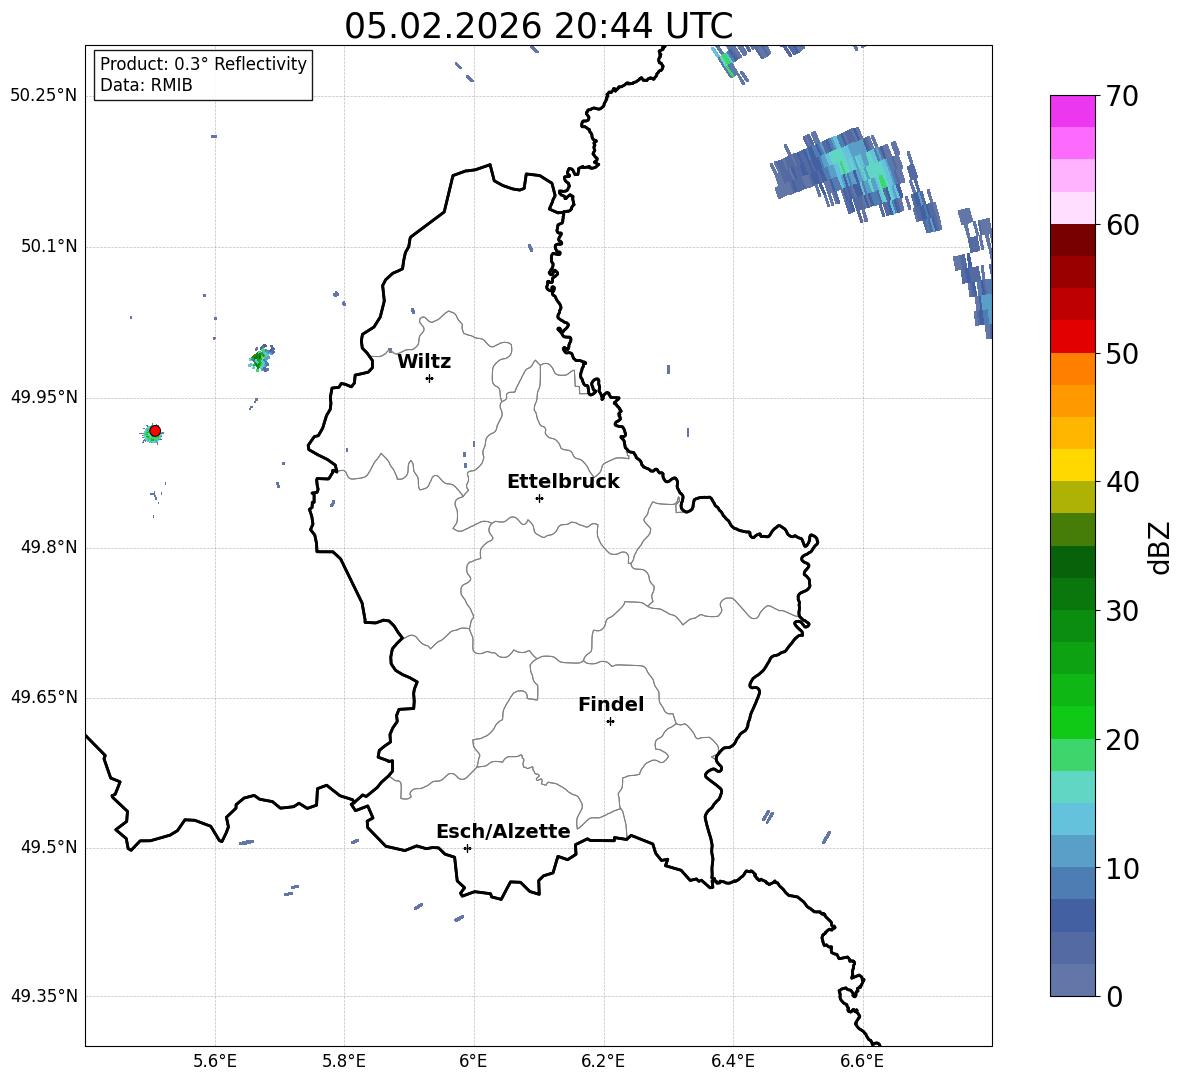
Task: Select the Findel station label
Action: [611, 704]
